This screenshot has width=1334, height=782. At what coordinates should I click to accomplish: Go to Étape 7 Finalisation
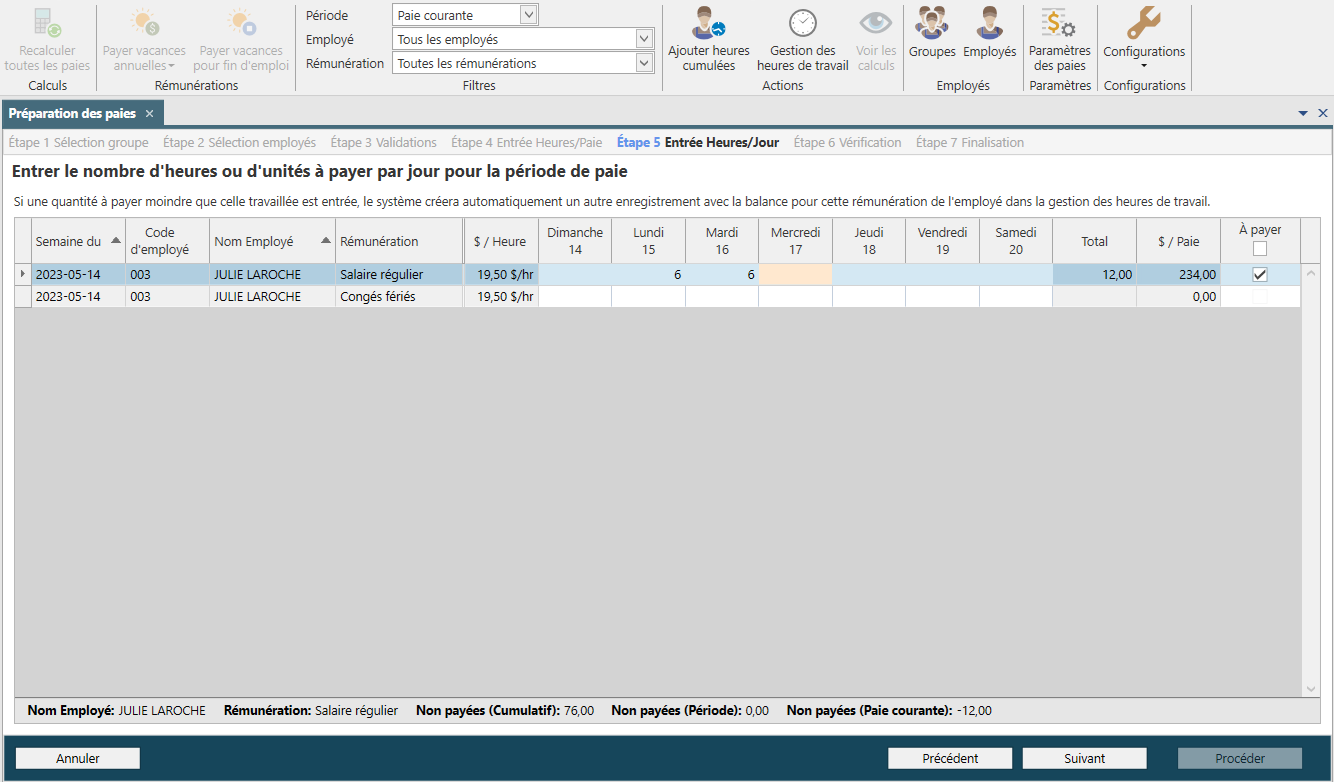[970, 143]
